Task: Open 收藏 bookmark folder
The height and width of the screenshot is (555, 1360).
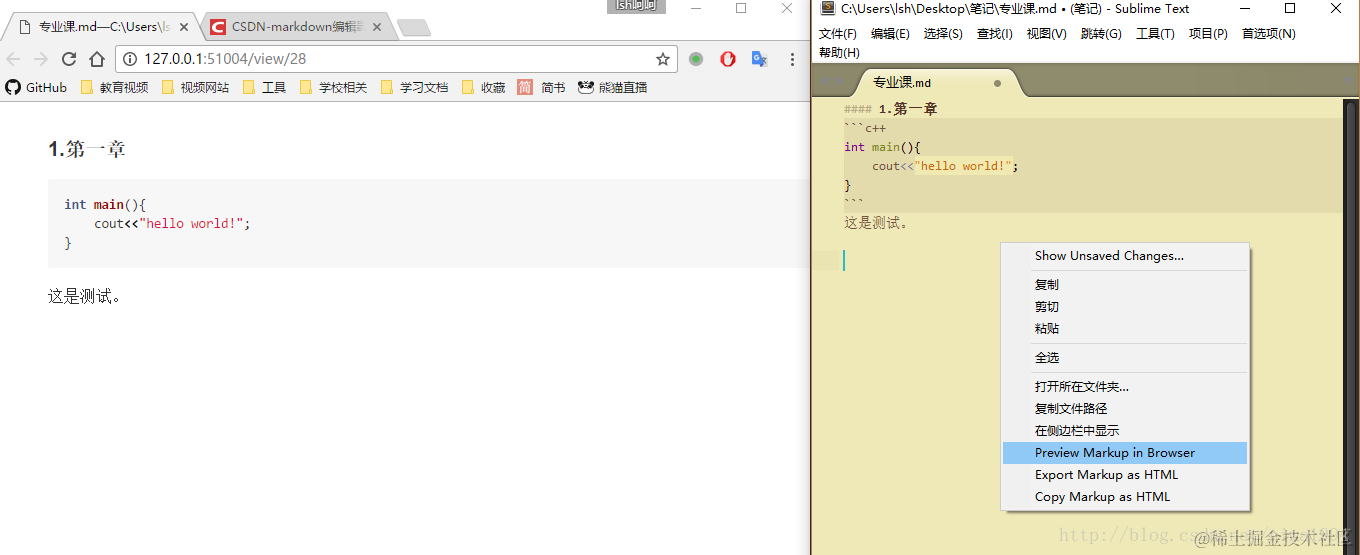Action: tap(484, 87)
